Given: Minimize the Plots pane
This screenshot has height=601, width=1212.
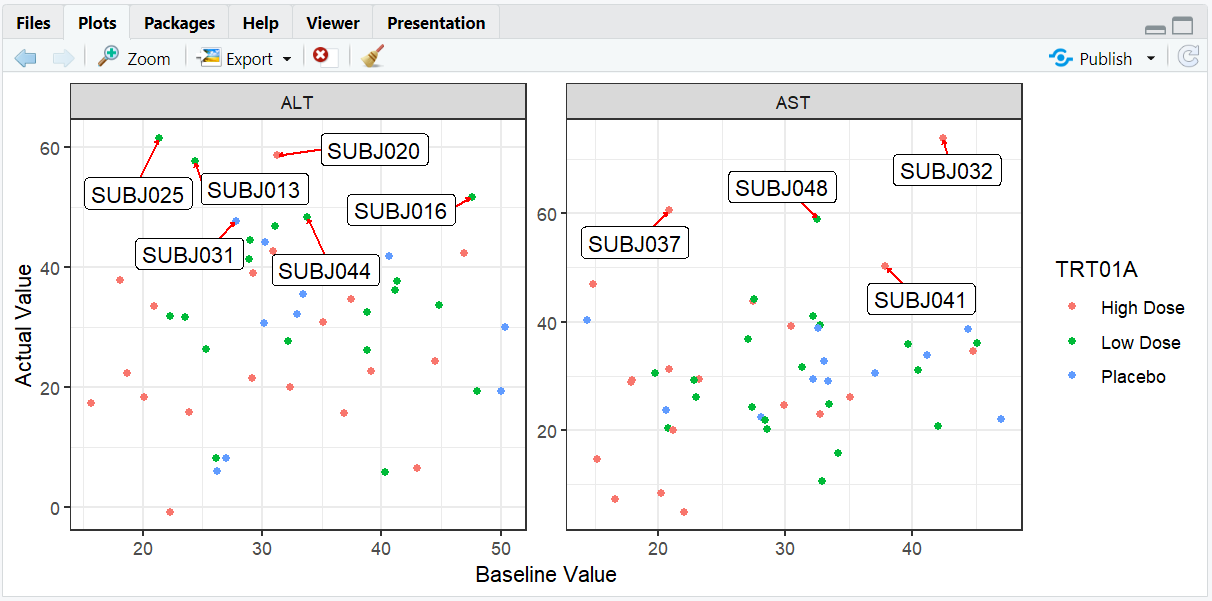Looking at the screenshot, I should tap(1155, 29).
